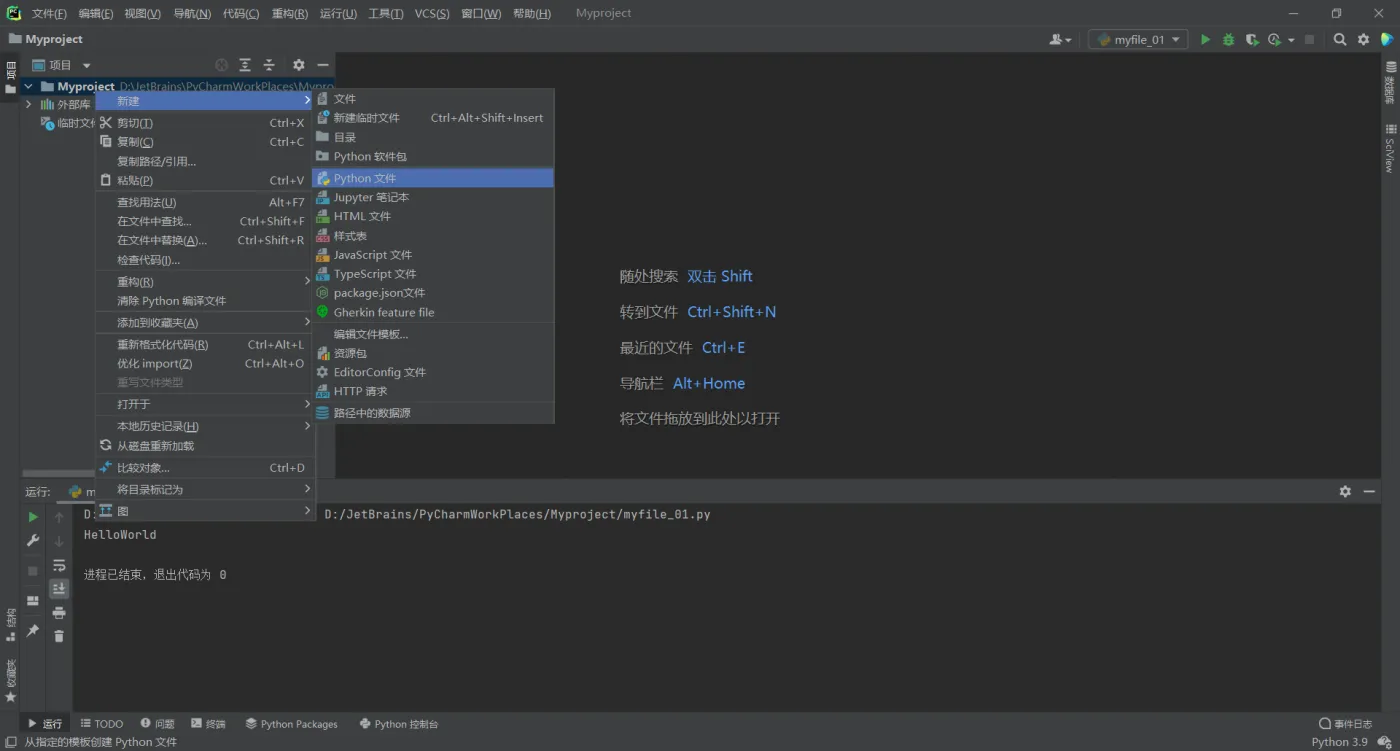
Task: Open myfile_01 run configuration dropdown
Action: pos(1138,40)
